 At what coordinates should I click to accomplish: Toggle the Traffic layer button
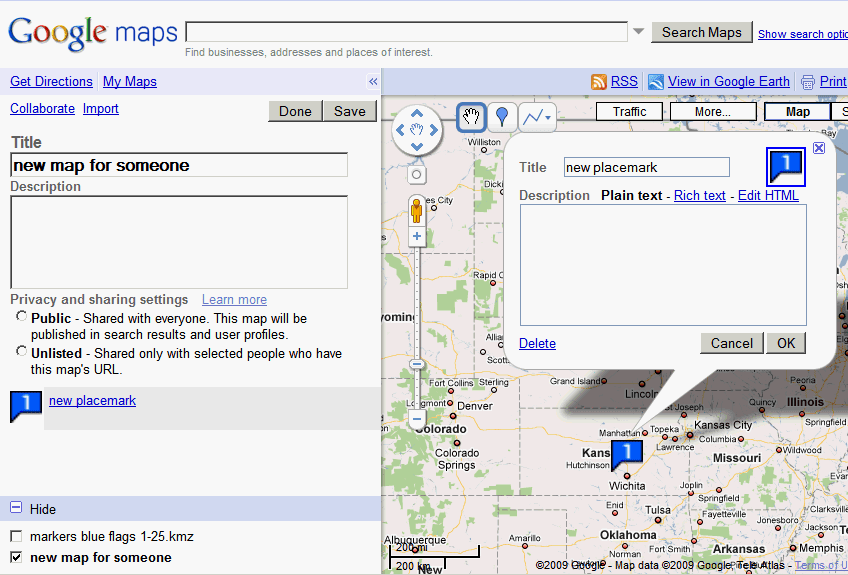click(629, 111)
